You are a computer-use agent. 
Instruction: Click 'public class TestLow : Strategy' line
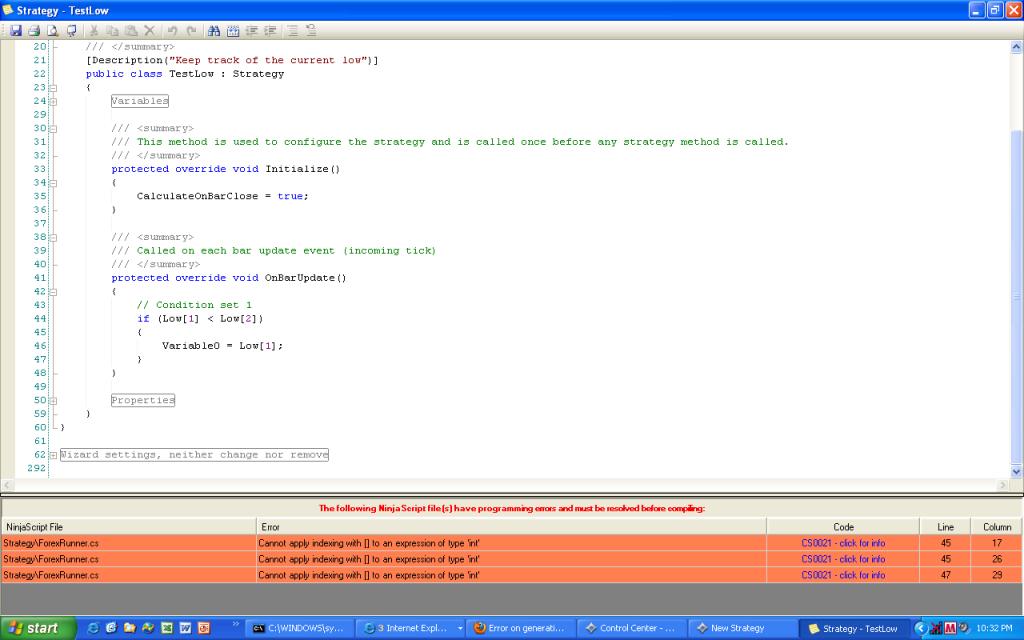pos(185,74)
